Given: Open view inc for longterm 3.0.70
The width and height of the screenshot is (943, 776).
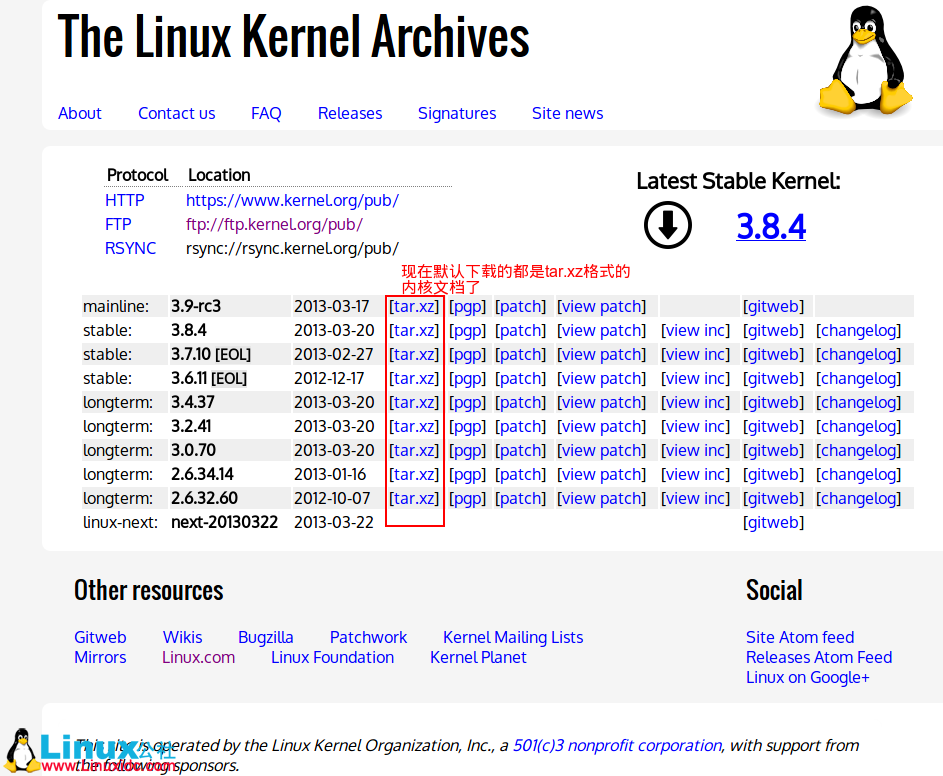Looking at the screenshot, I should coord(696,450).
